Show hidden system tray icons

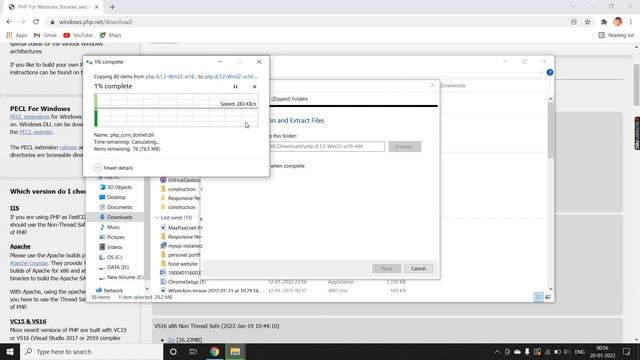(x=497, y=351)
